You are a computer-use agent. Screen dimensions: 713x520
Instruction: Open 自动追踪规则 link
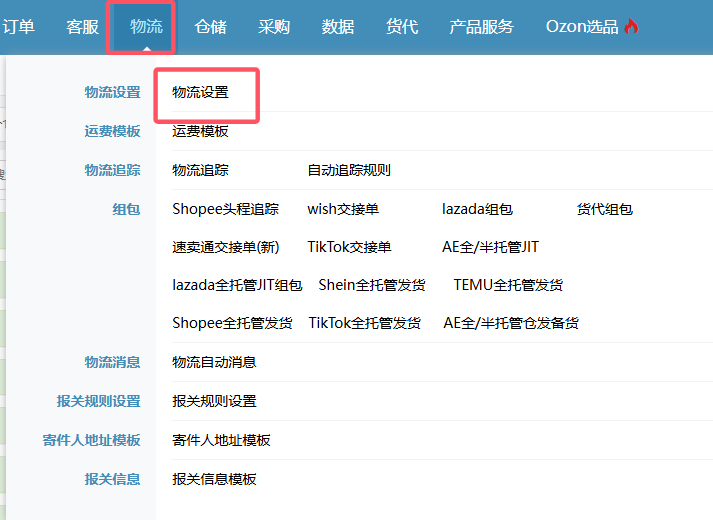(x=349, y=170)
